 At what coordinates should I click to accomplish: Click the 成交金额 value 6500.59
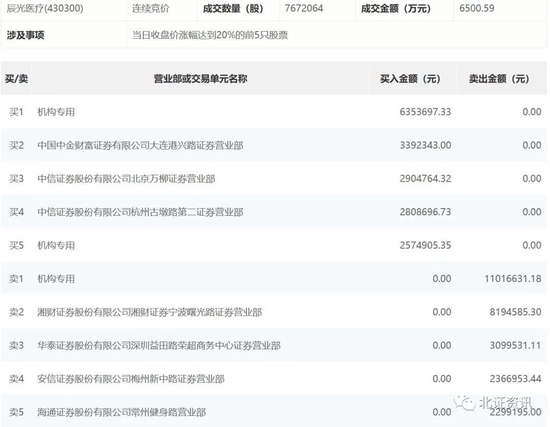476,8
